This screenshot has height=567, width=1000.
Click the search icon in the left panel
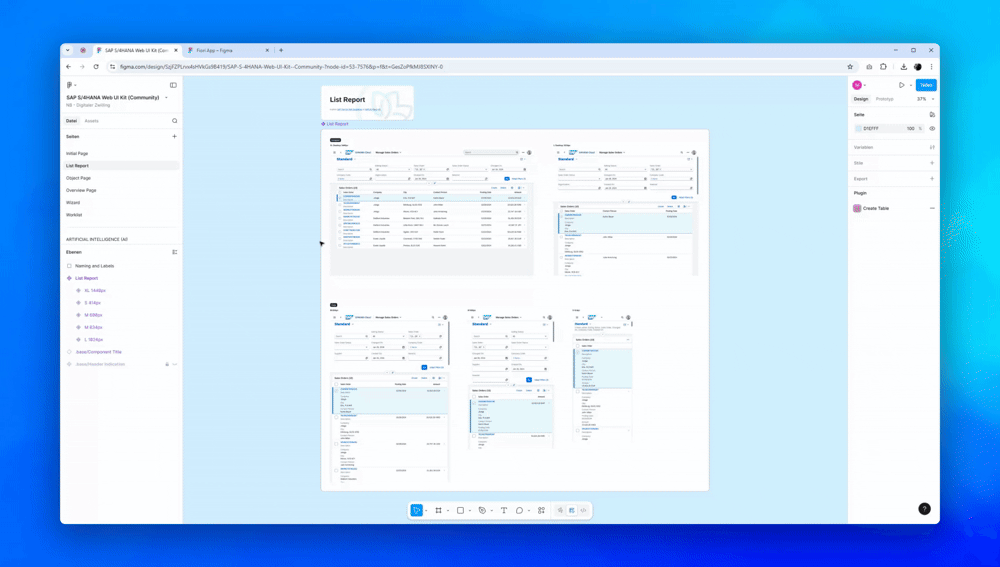tap(174, 121)
